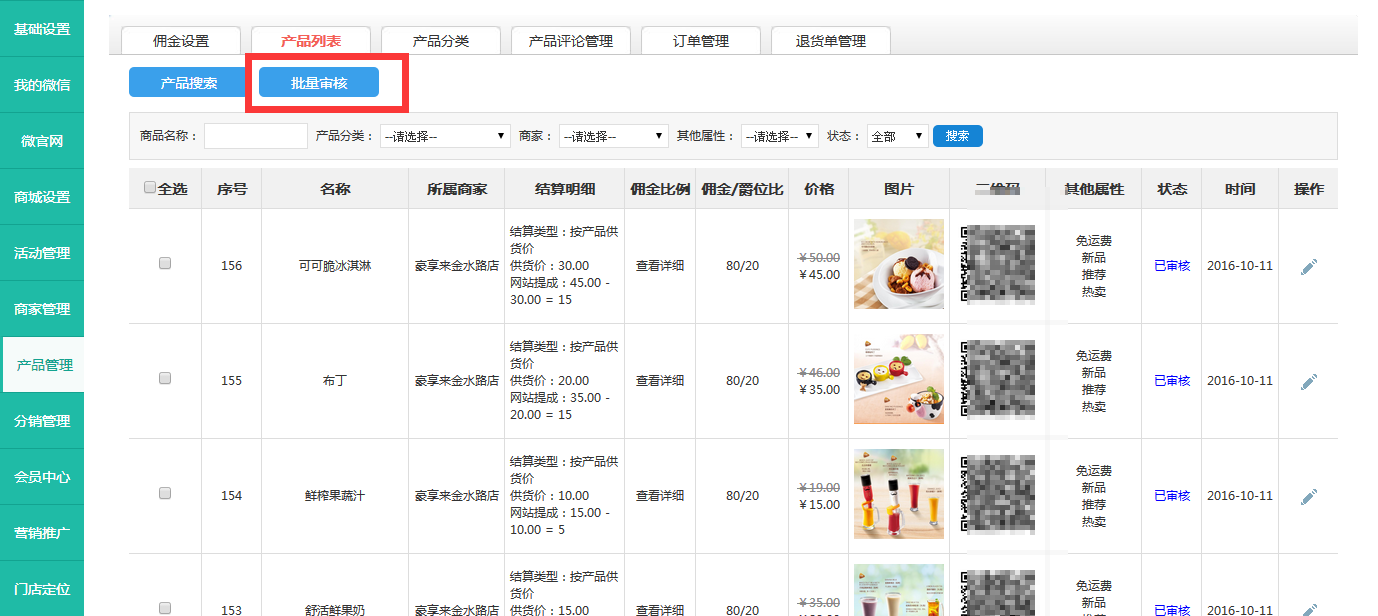Click the blue 搜索 button

(x=957, y=136)
